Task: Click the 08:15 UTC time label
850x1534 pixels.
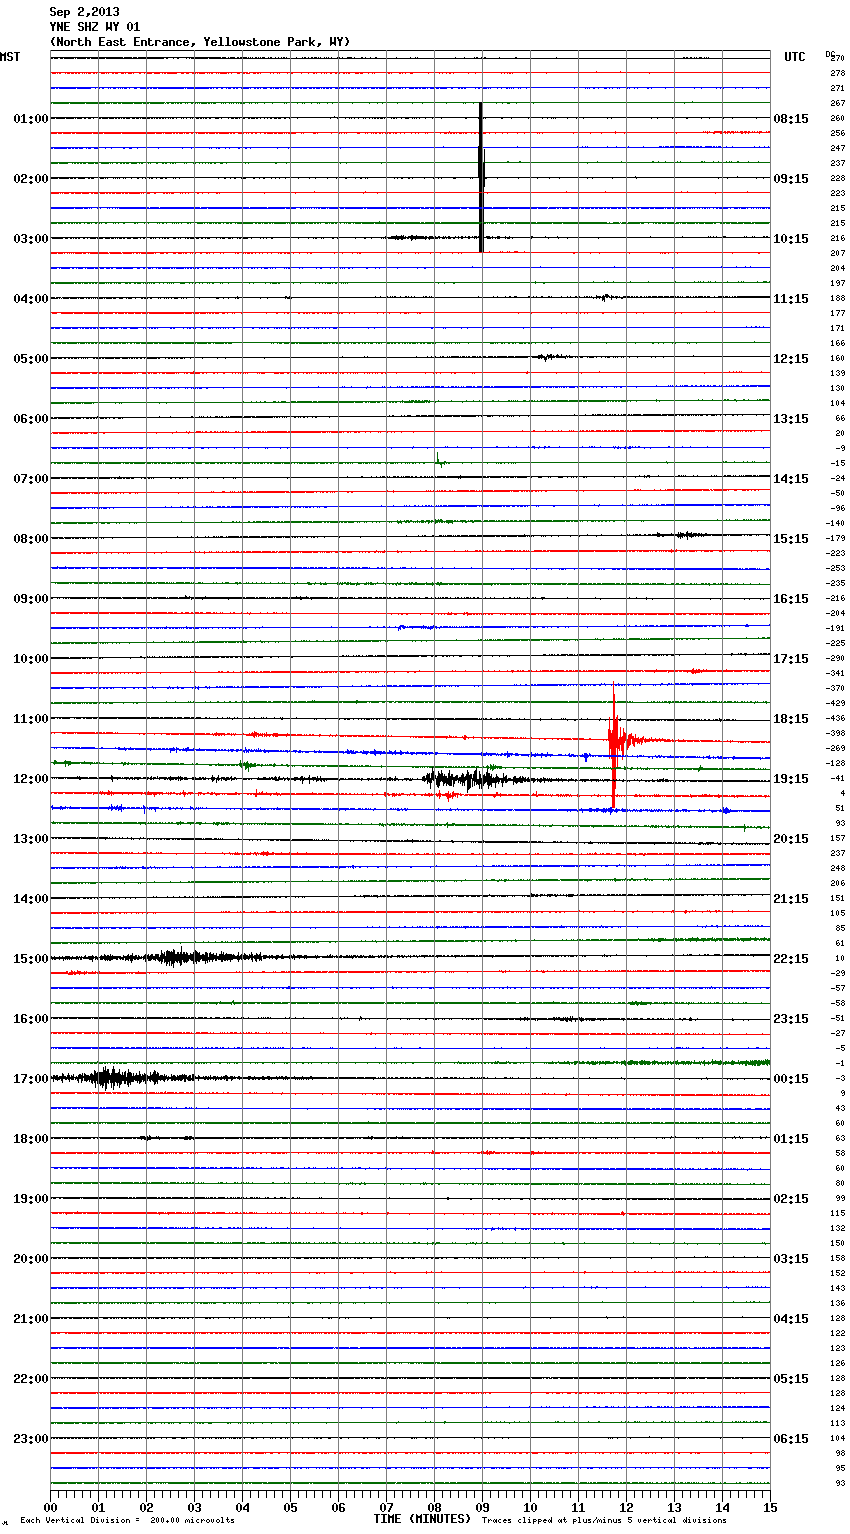Action: (x=791, y=119)
